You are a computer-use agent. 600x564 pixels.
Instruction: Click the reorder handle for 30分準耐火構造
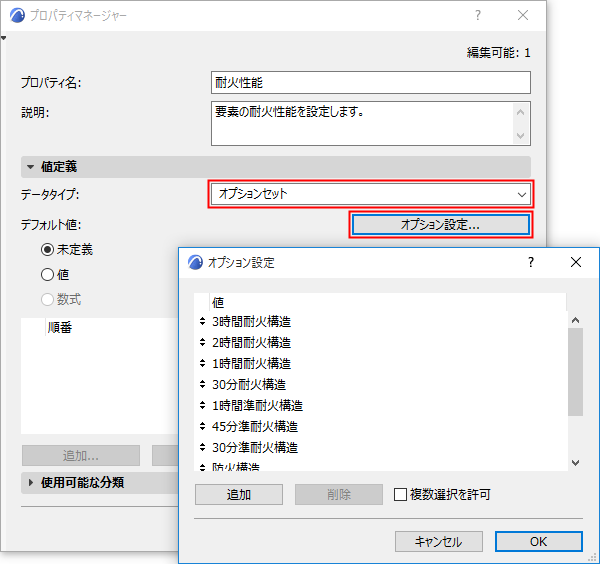tap(202, 447)
